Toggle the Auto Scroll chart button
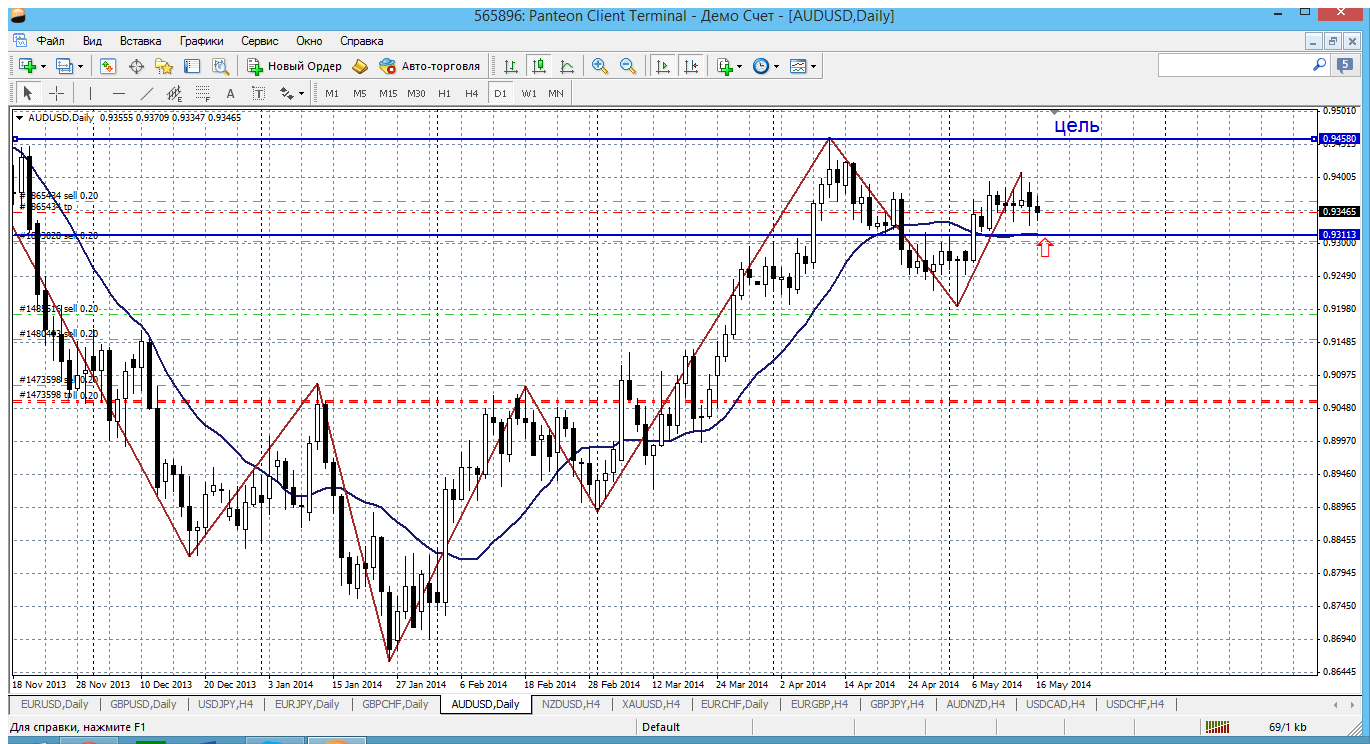Screen dimensions: 1370x744 click(x=662, y=66)
